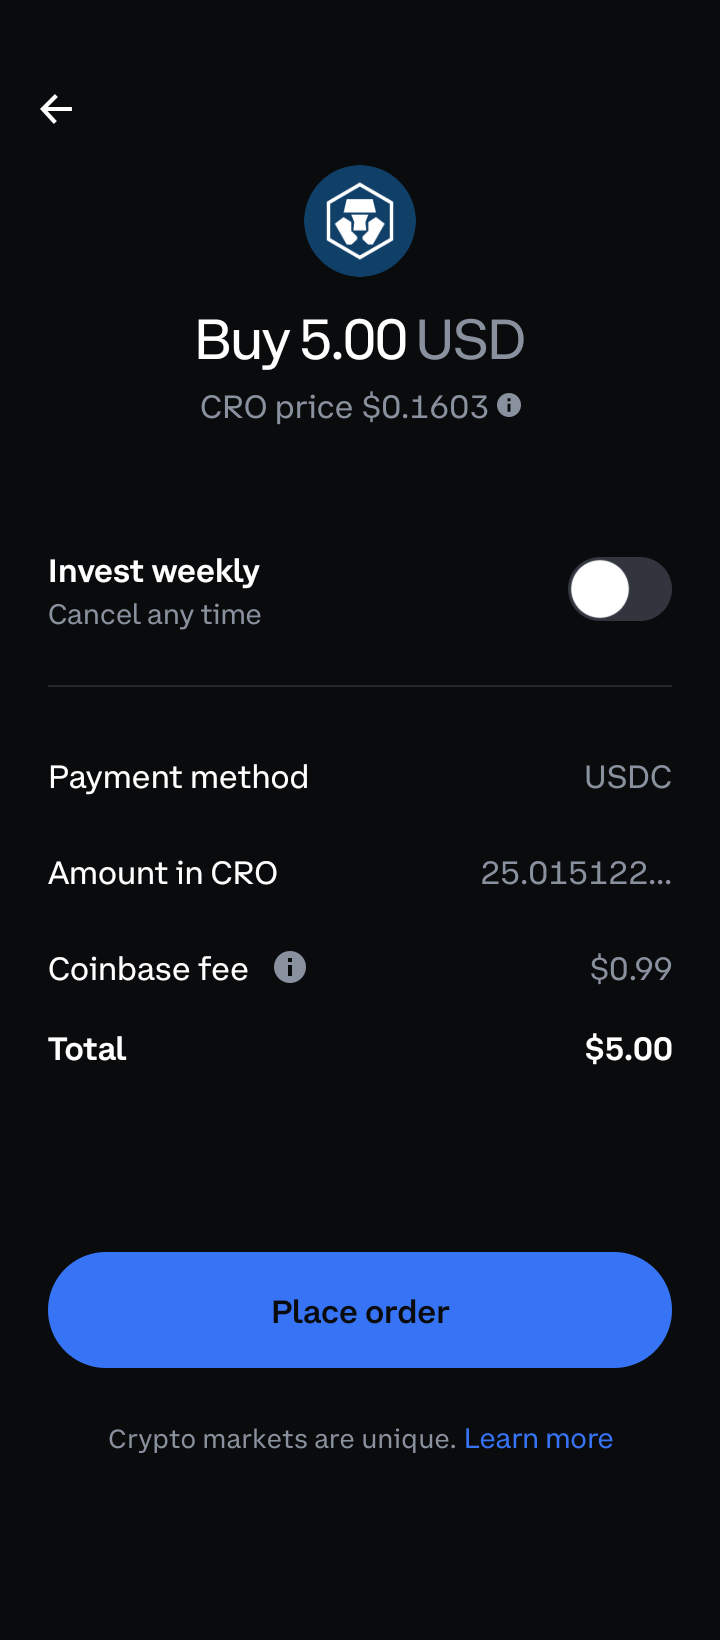Screen dimensions: 720x1640
Task: Tap the CRO price $0.1603 text
Action: pyautogui.click(x=344, y=407)
